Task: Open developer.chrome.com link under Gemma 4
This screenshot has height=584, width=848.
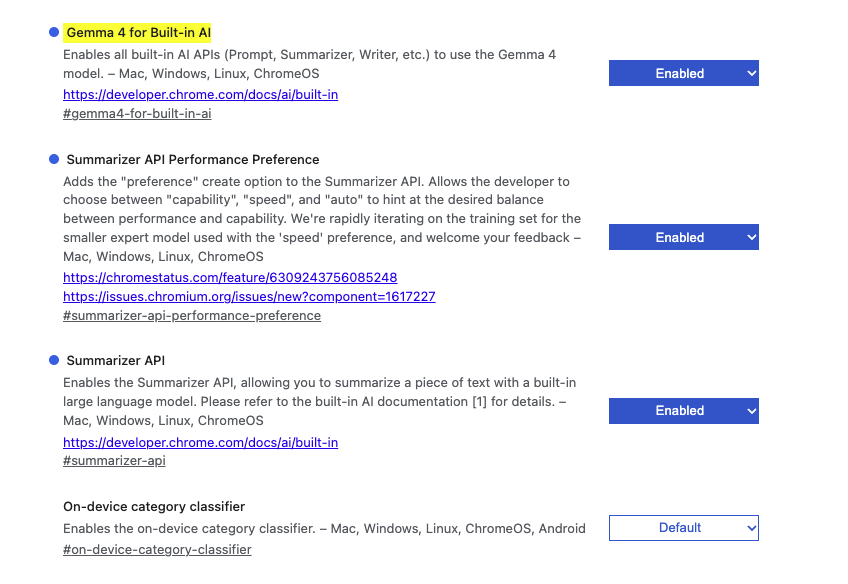Action: click(201, 95)
